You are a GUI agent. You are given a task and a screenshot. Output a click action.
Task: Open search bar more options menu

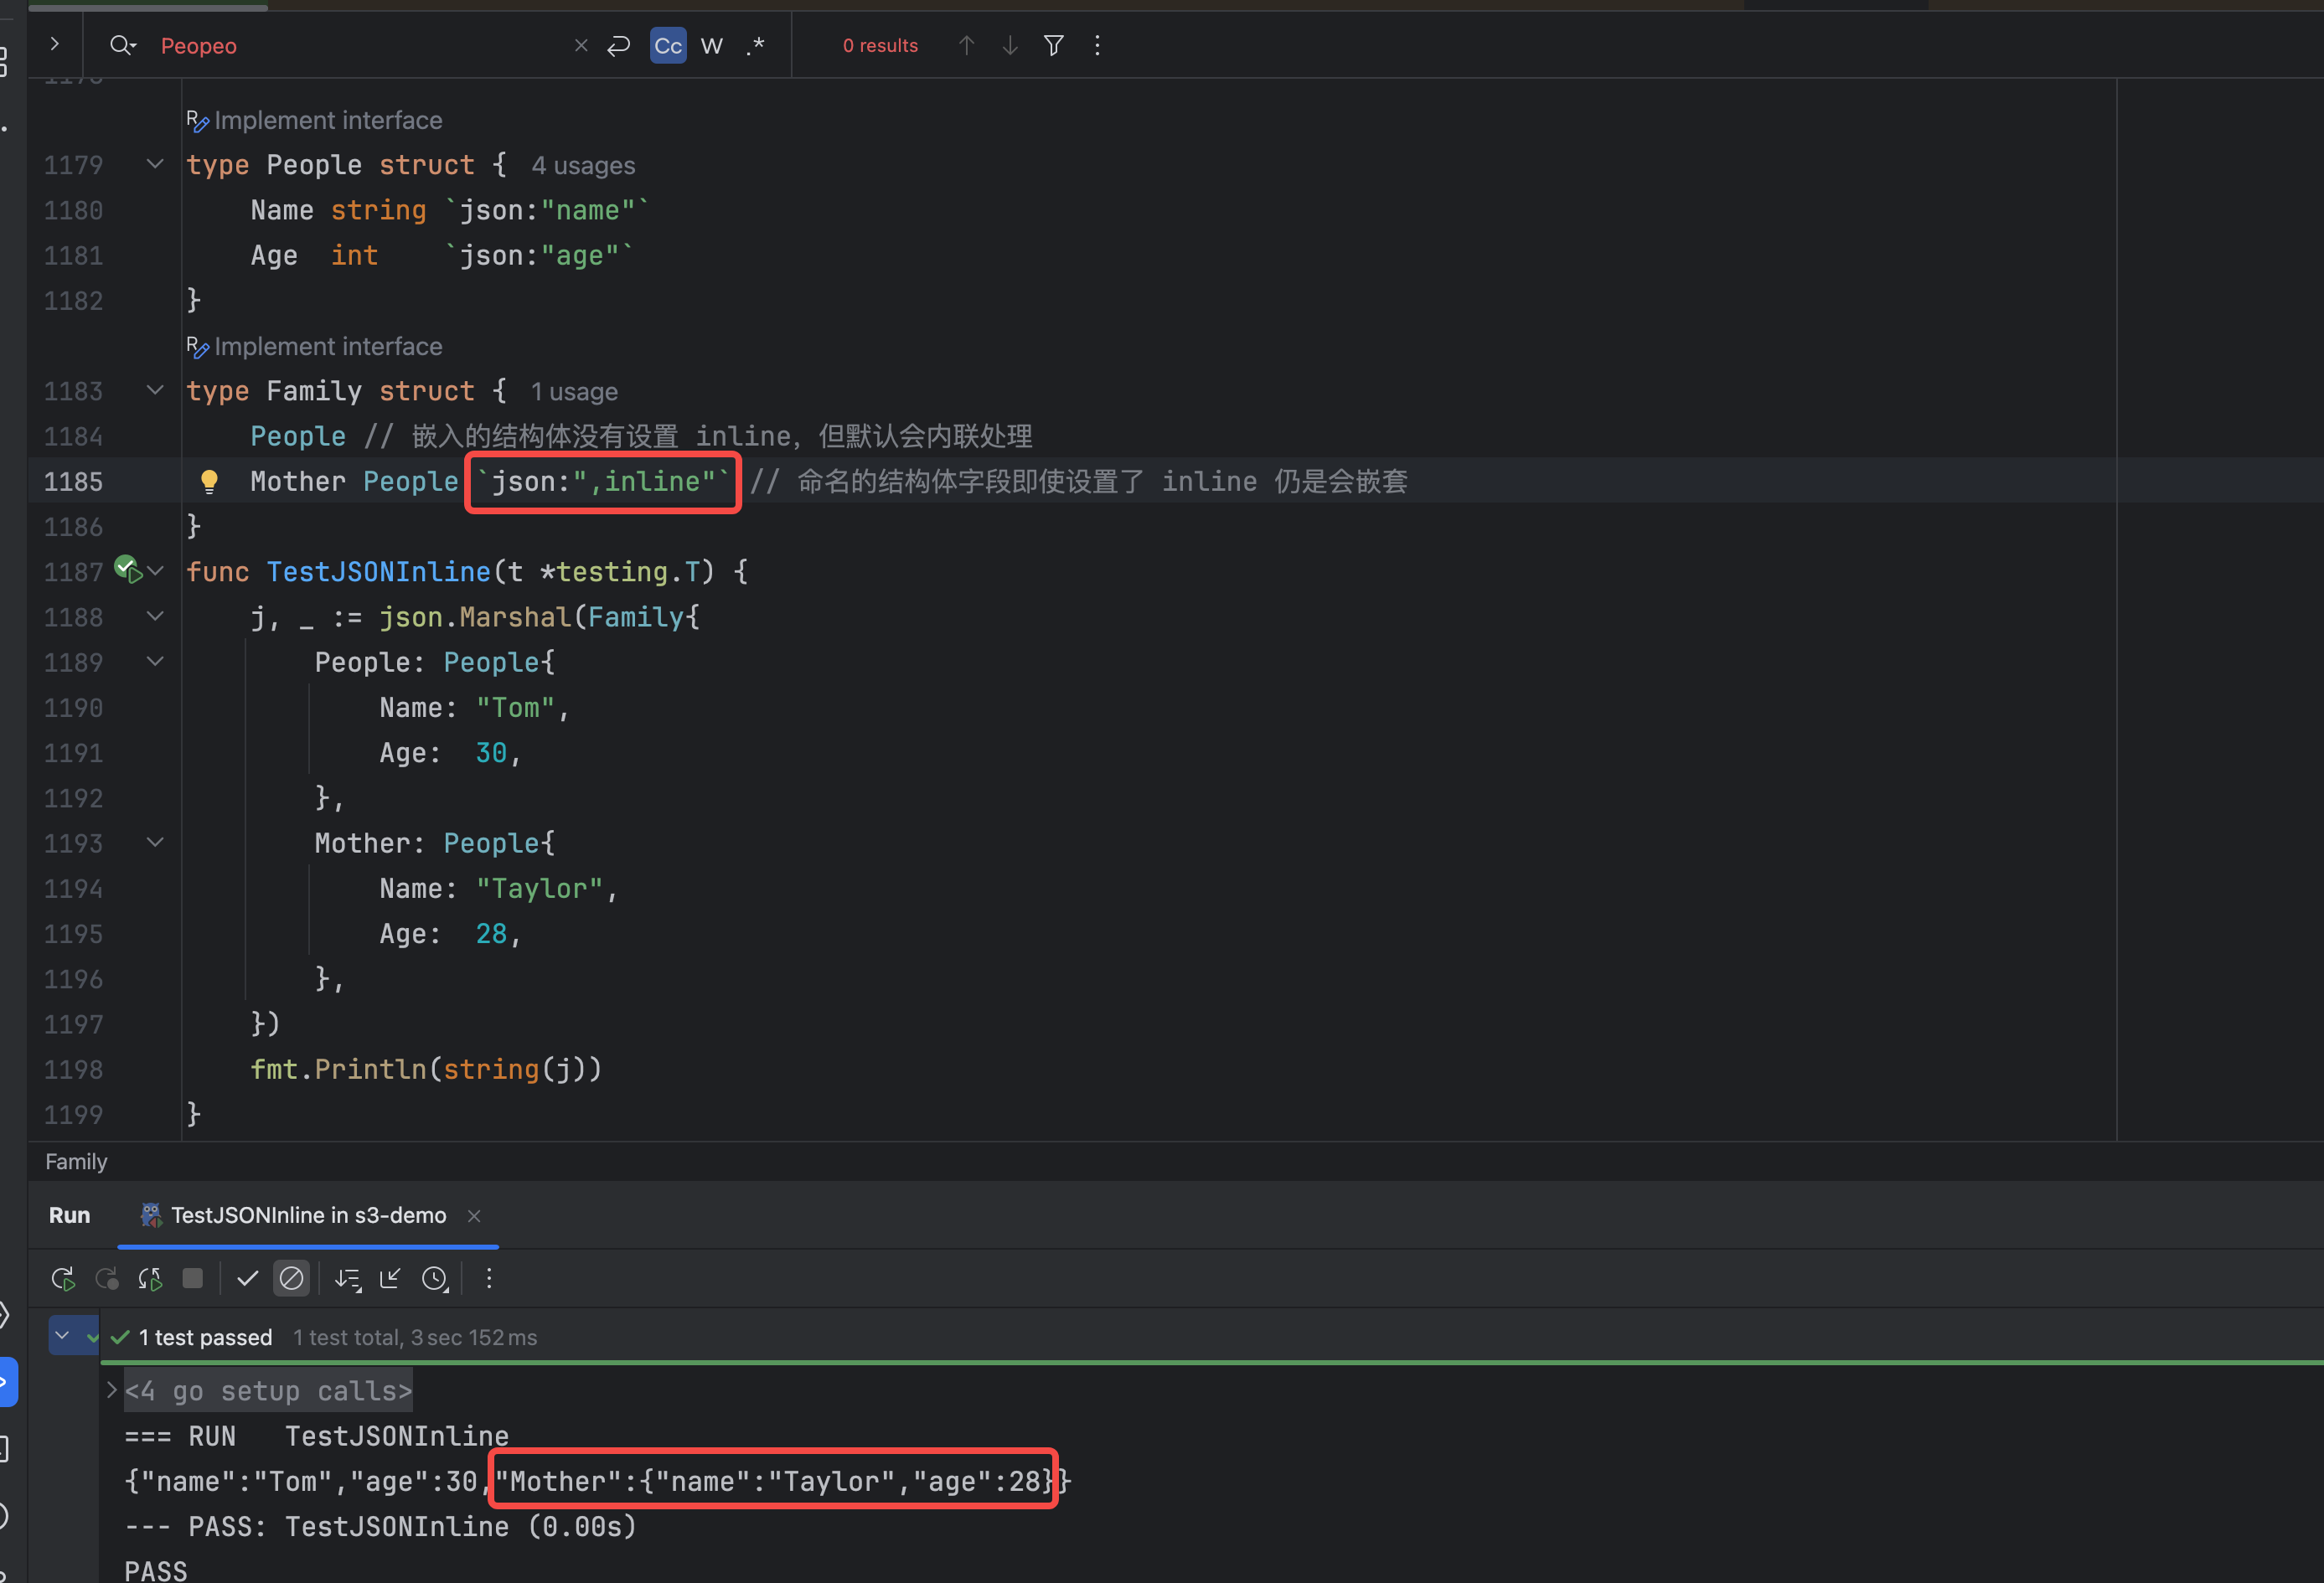pyautogui.click(x=1097, y=45)
